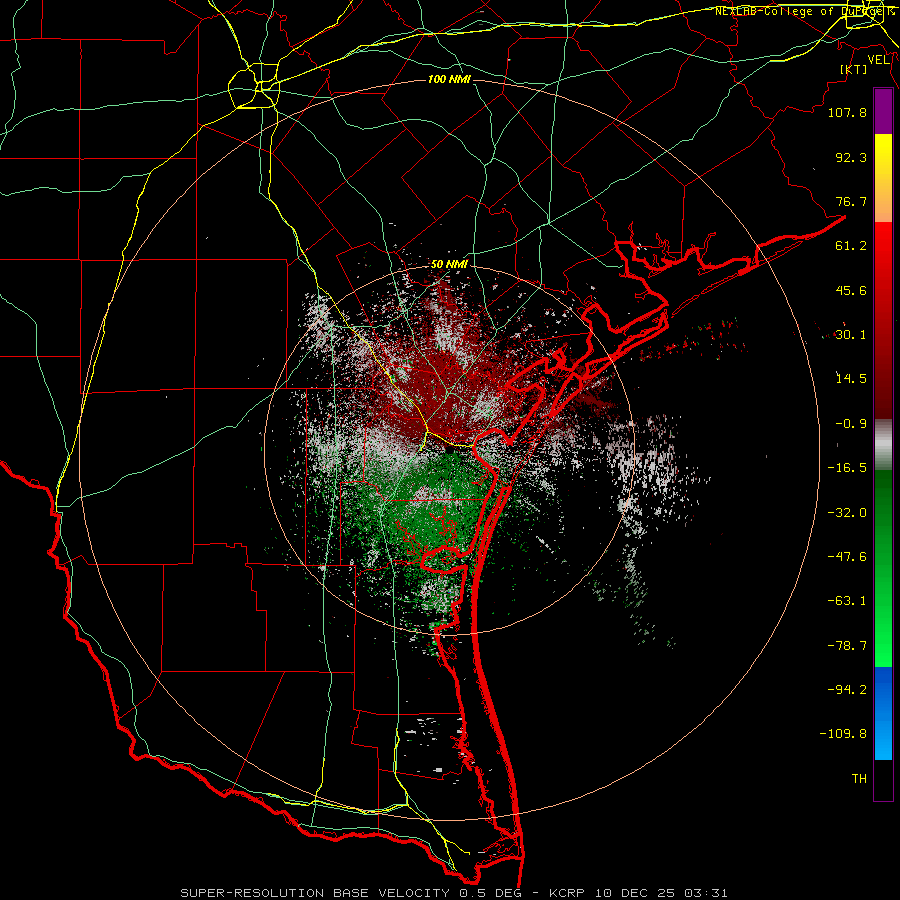Click the [KT] units label

(x=854, y=69)
